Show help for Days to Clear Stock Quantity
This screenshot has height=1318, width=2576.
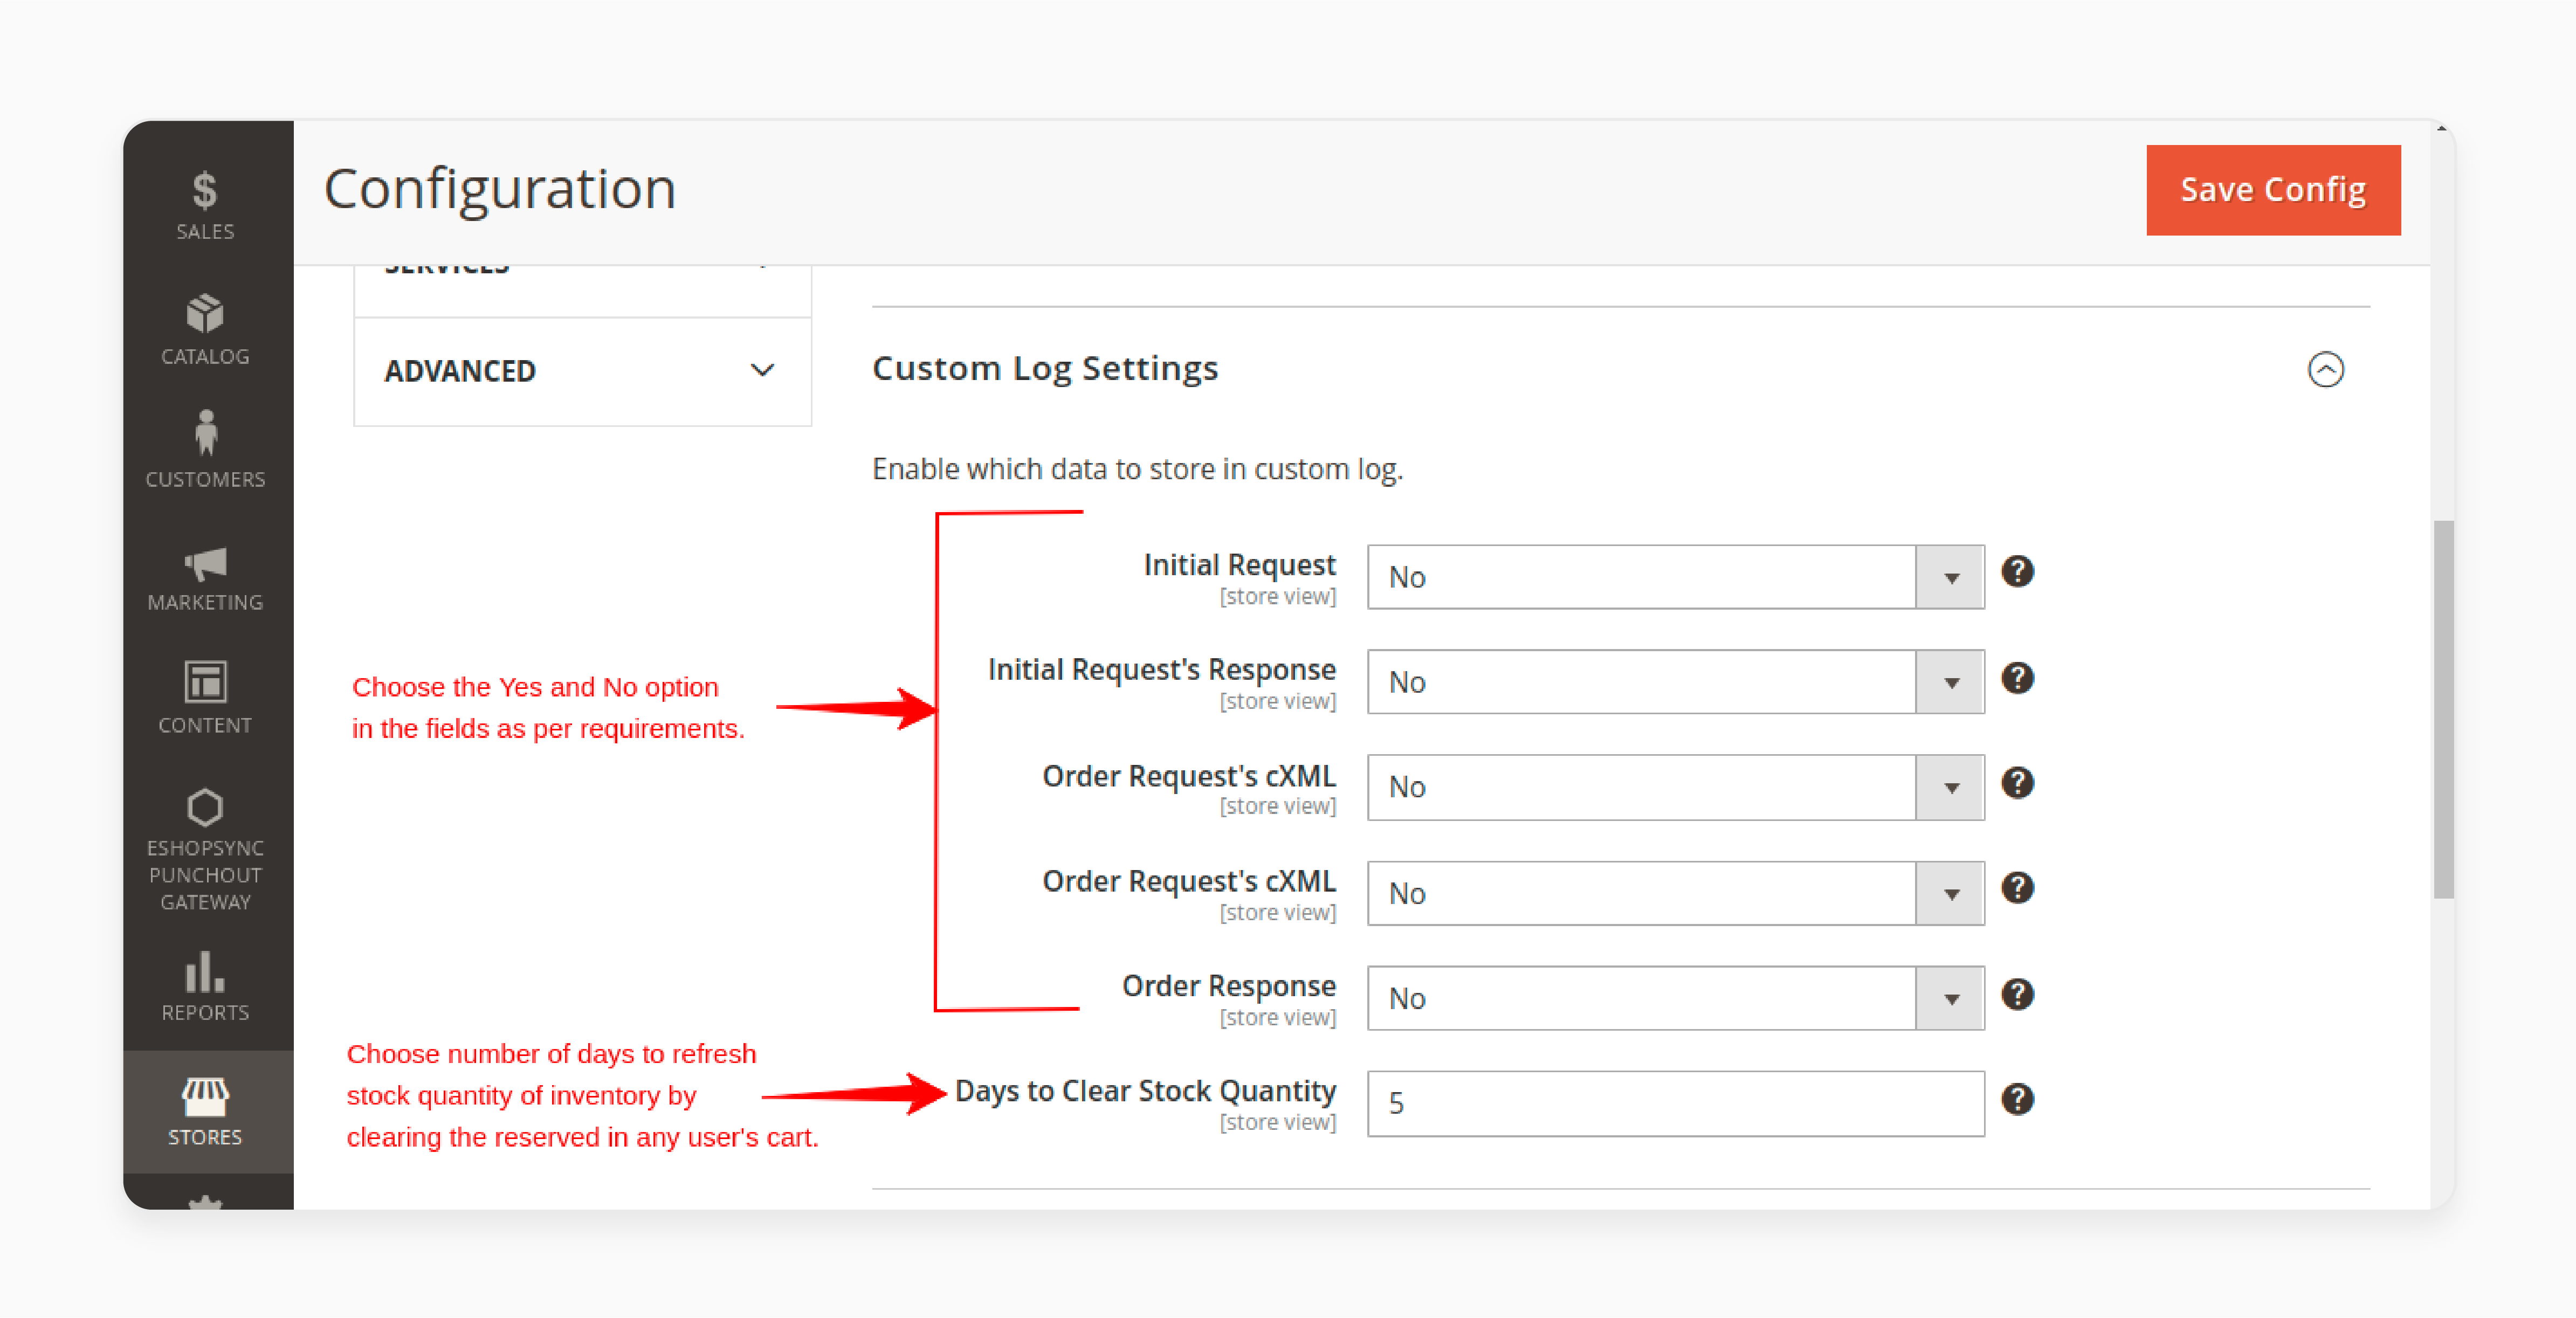pyautogui.click(x=2017, y=1099)
